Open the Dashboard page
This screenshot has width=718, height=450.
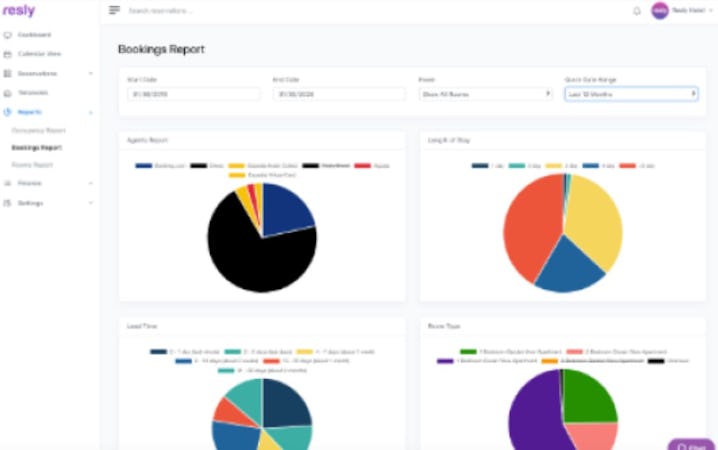(34, 35)
